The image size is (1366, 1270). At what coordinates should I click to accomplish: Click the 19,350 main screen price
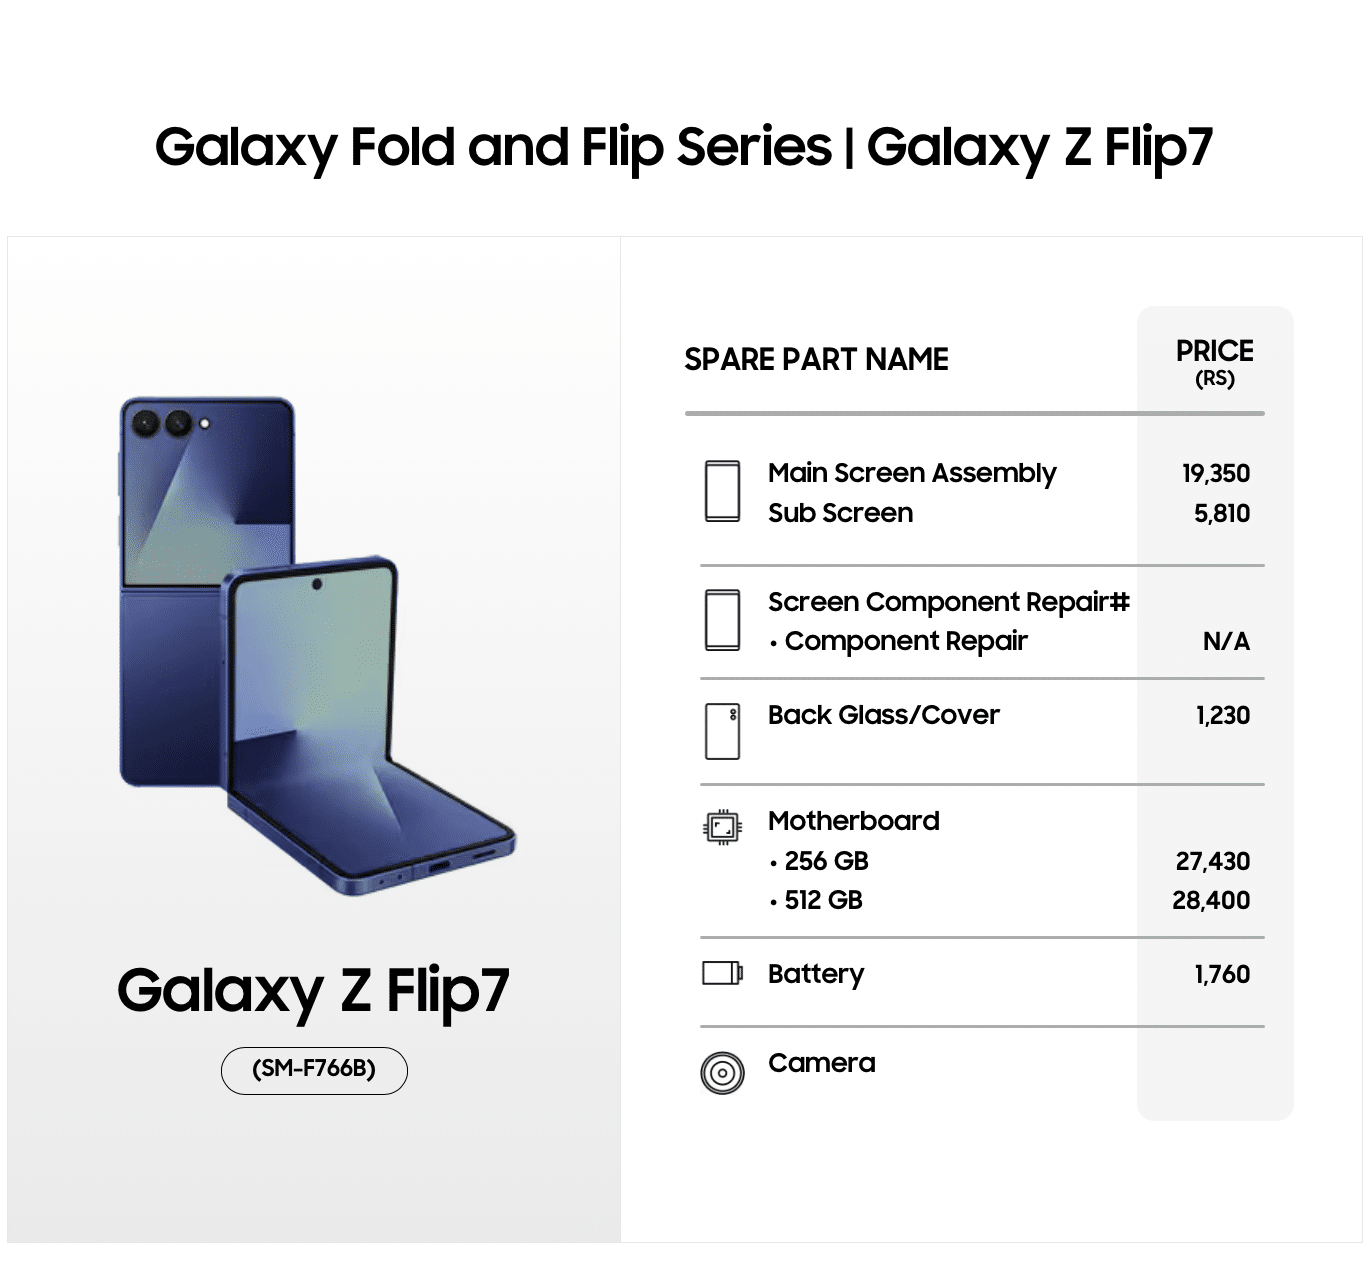(1215, 473)
